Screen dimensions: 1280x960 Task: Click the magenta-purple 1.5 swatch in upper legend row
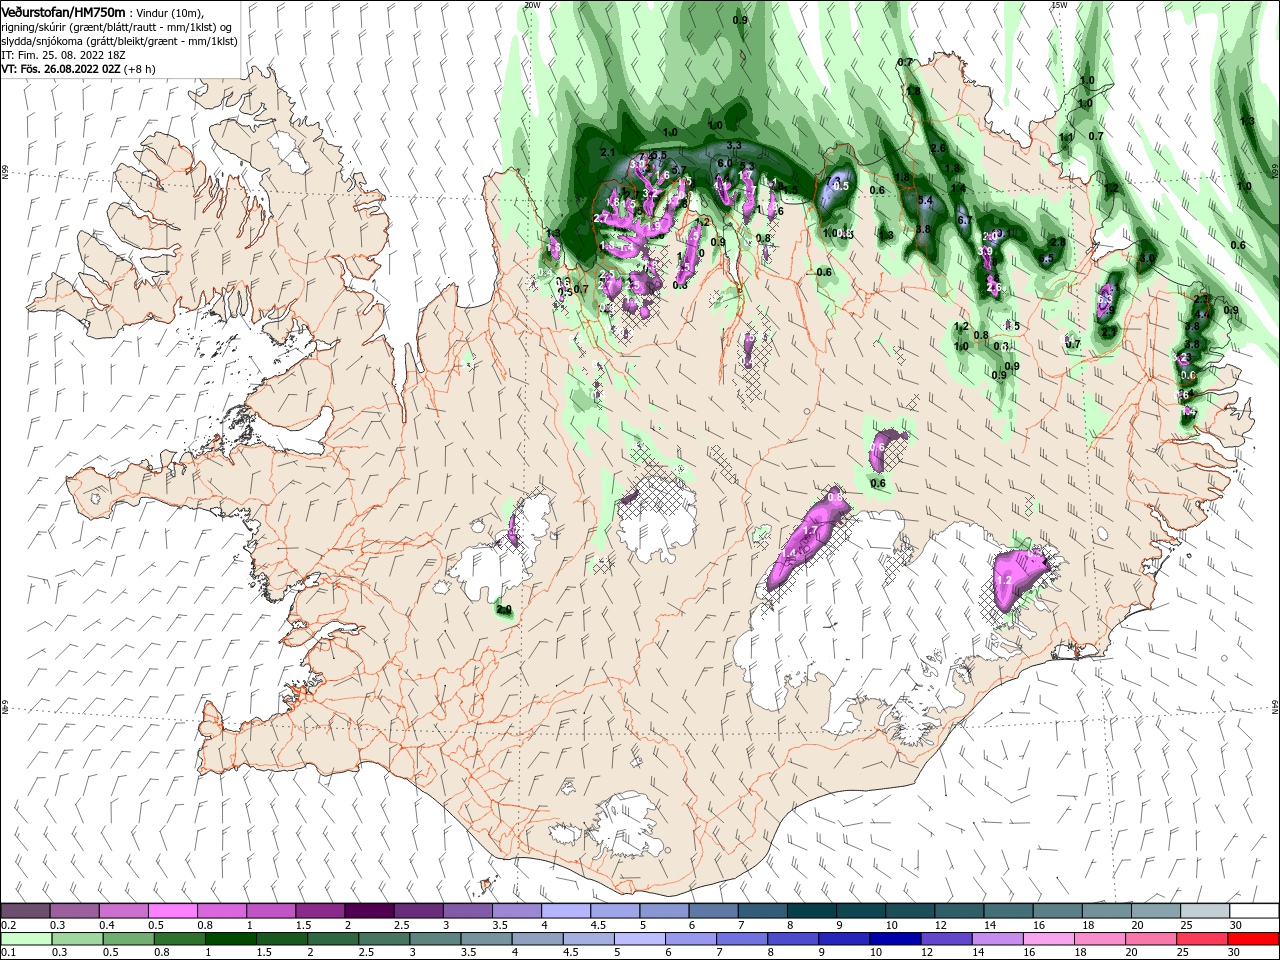pos(320,911)
